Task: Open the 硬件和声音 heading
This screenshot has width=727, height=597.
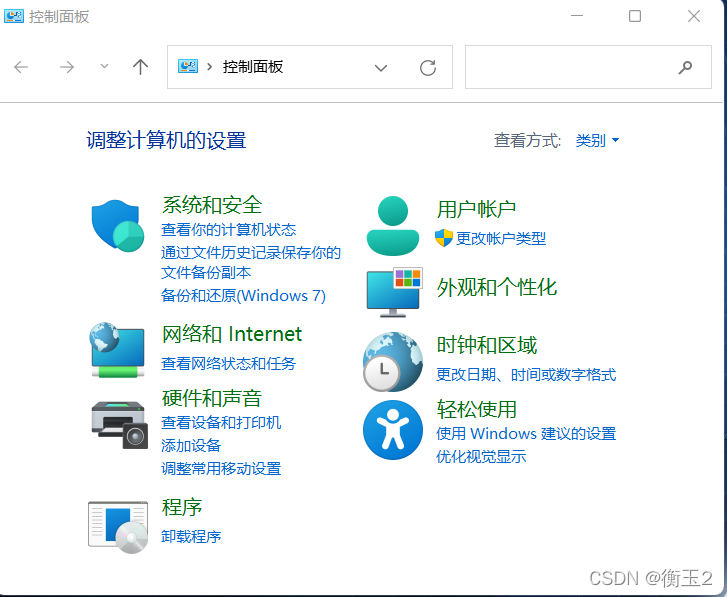Action: 212,398
